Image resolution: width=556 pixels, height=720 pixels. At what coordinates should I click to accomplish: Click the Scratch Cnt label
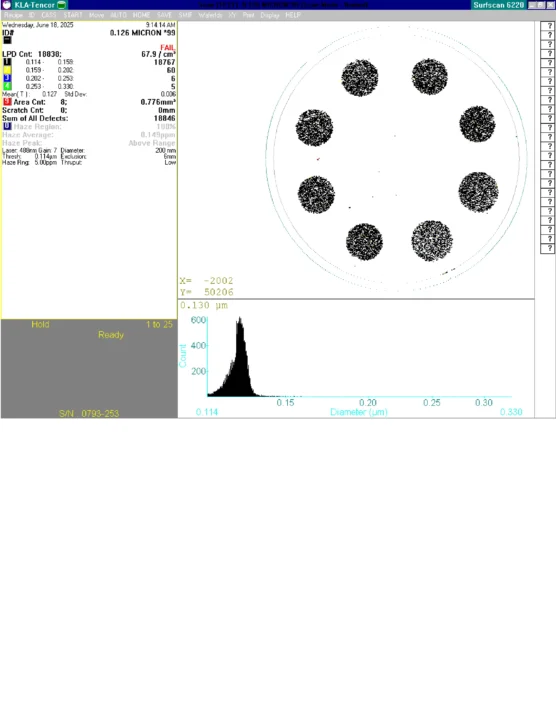point(23,110)
